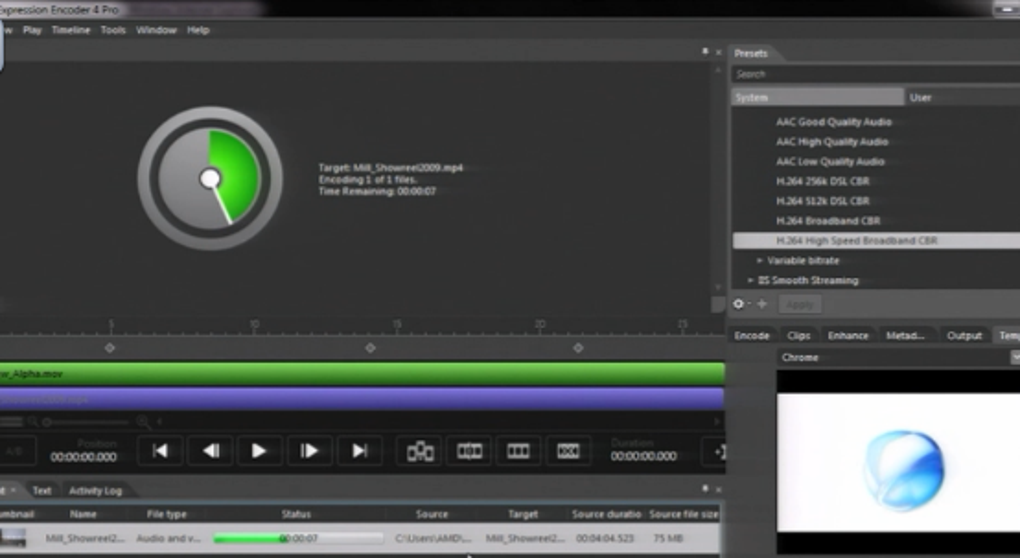Sort by the Source file size column header
The width and height of the screenshot is (1020, 558).
click(x=684, y=514)
